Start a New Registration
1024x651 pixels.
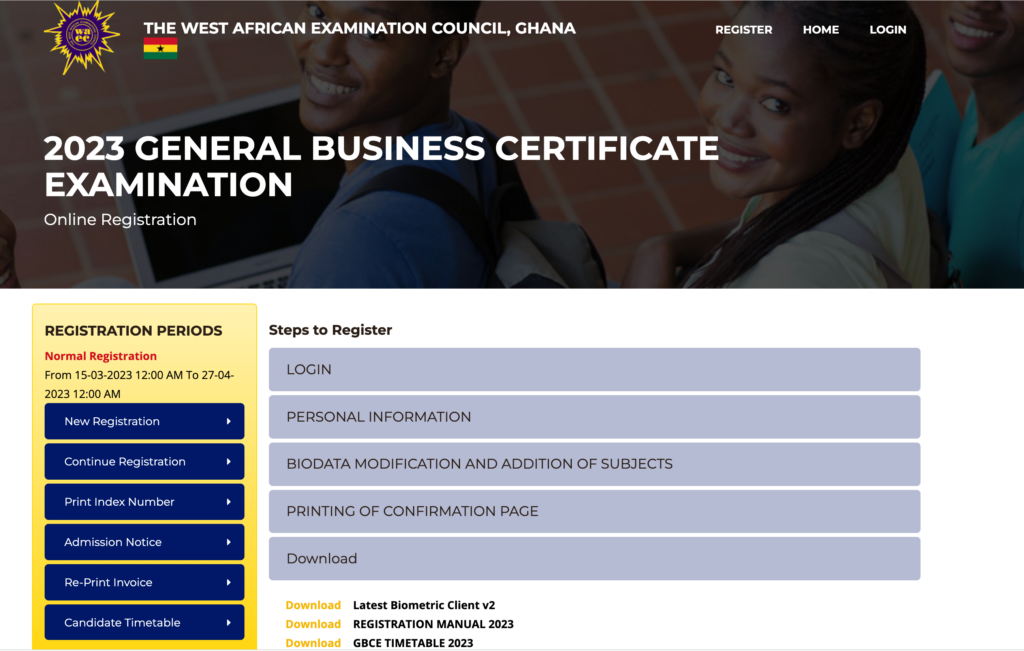click(x=144, y=421)
